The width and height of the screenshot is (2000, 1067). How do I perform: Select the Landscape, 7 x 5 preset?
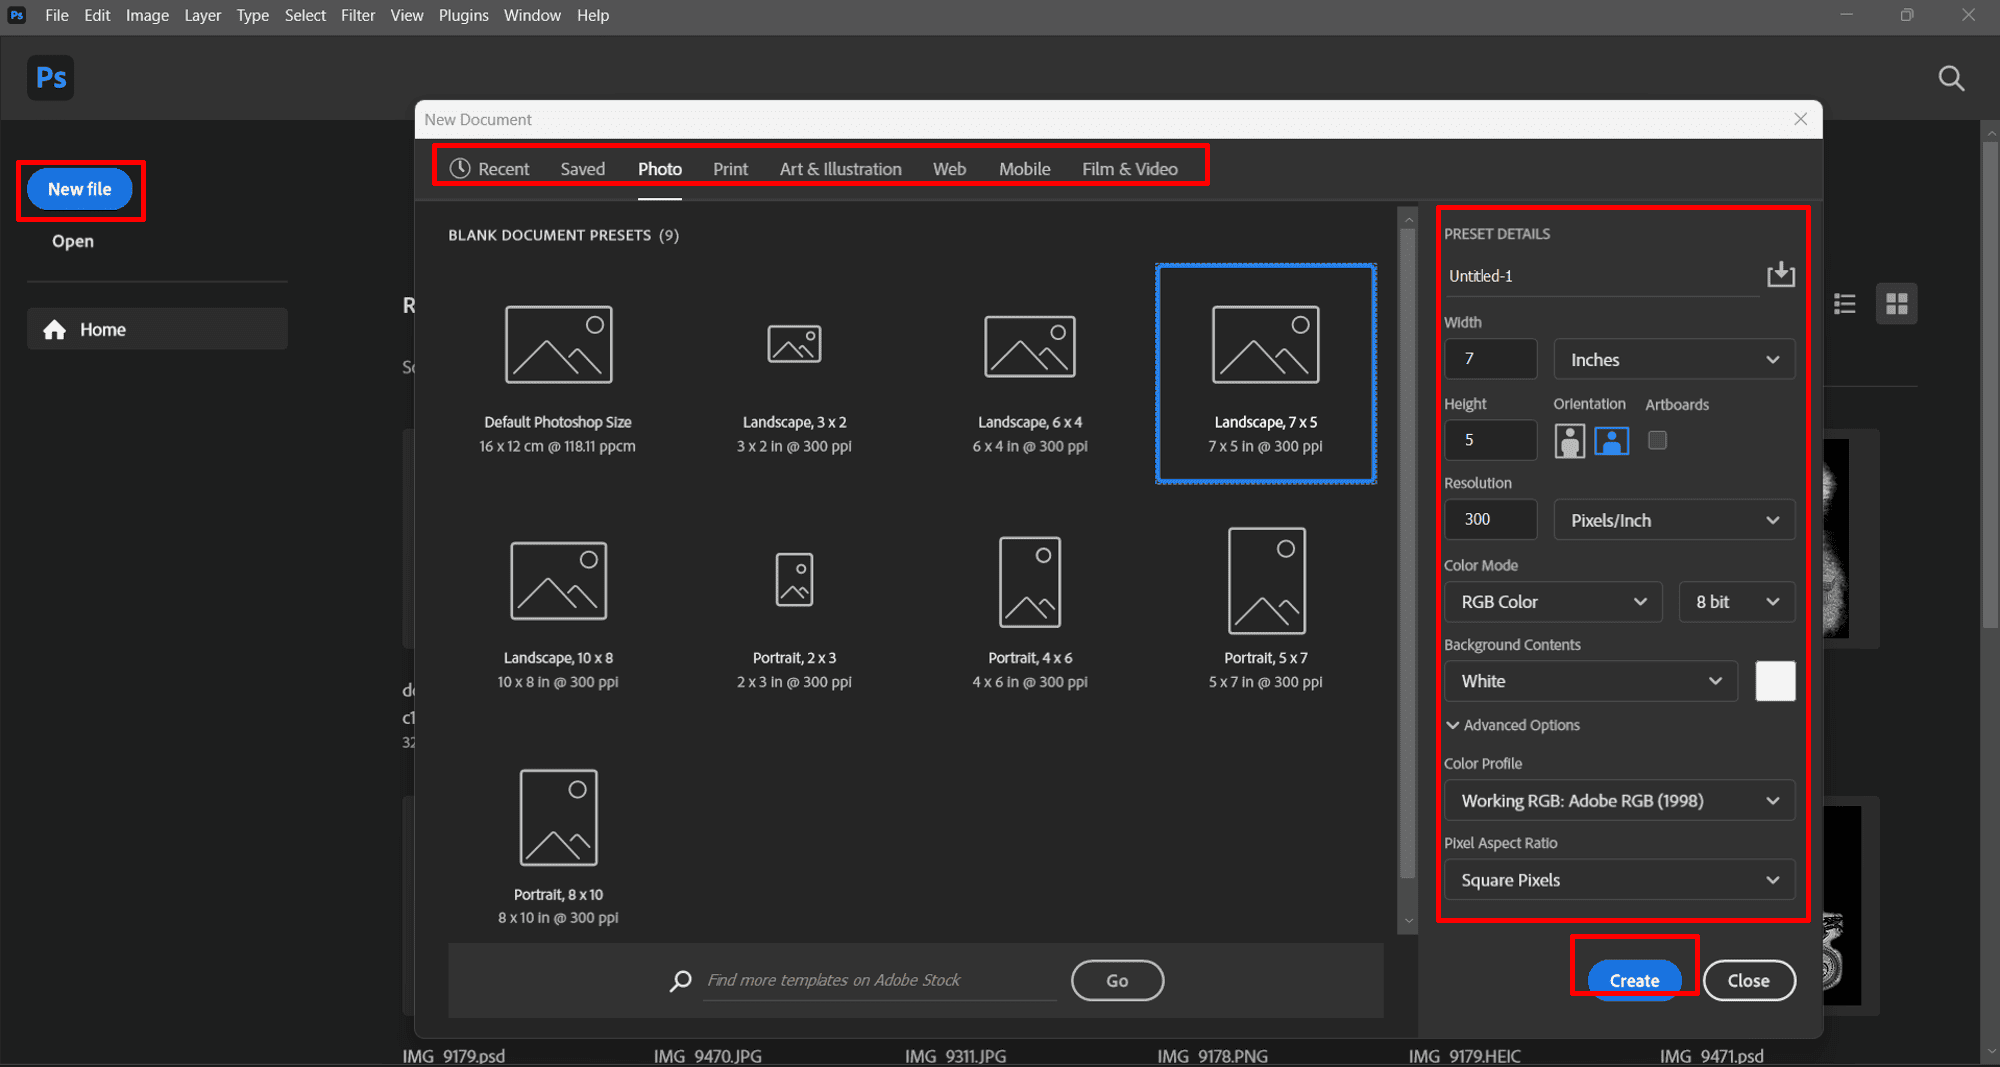coord(1266,374)
